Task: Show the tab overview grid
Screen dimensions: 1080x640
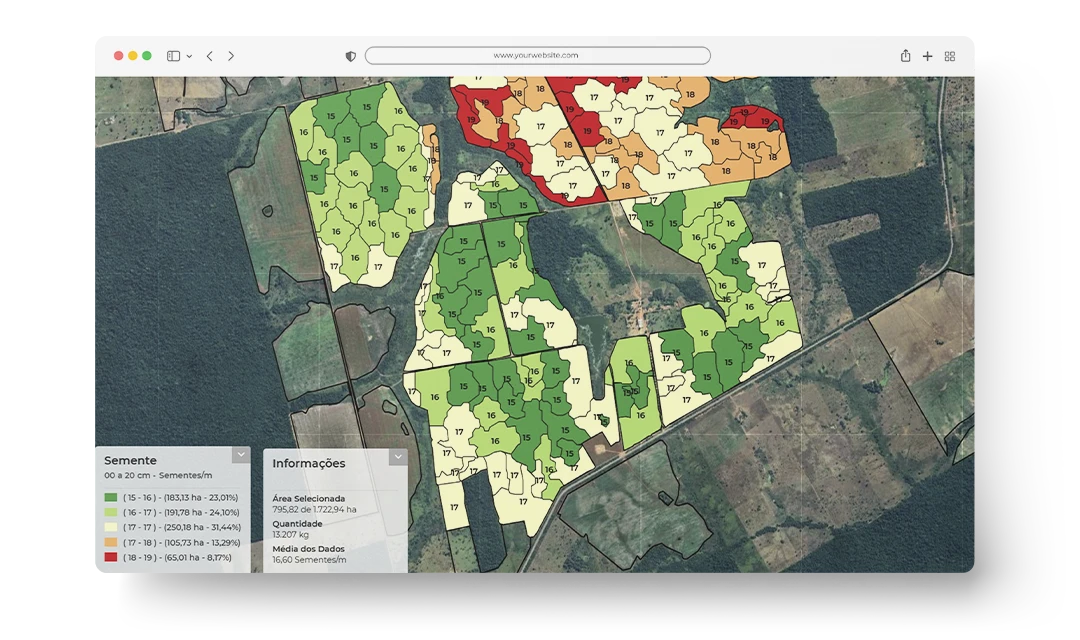Action: [x=949, y=56]
